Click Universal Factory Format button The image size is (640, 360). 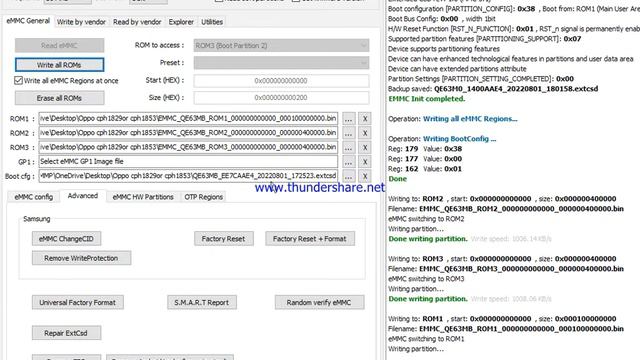[x=78, y=302]
